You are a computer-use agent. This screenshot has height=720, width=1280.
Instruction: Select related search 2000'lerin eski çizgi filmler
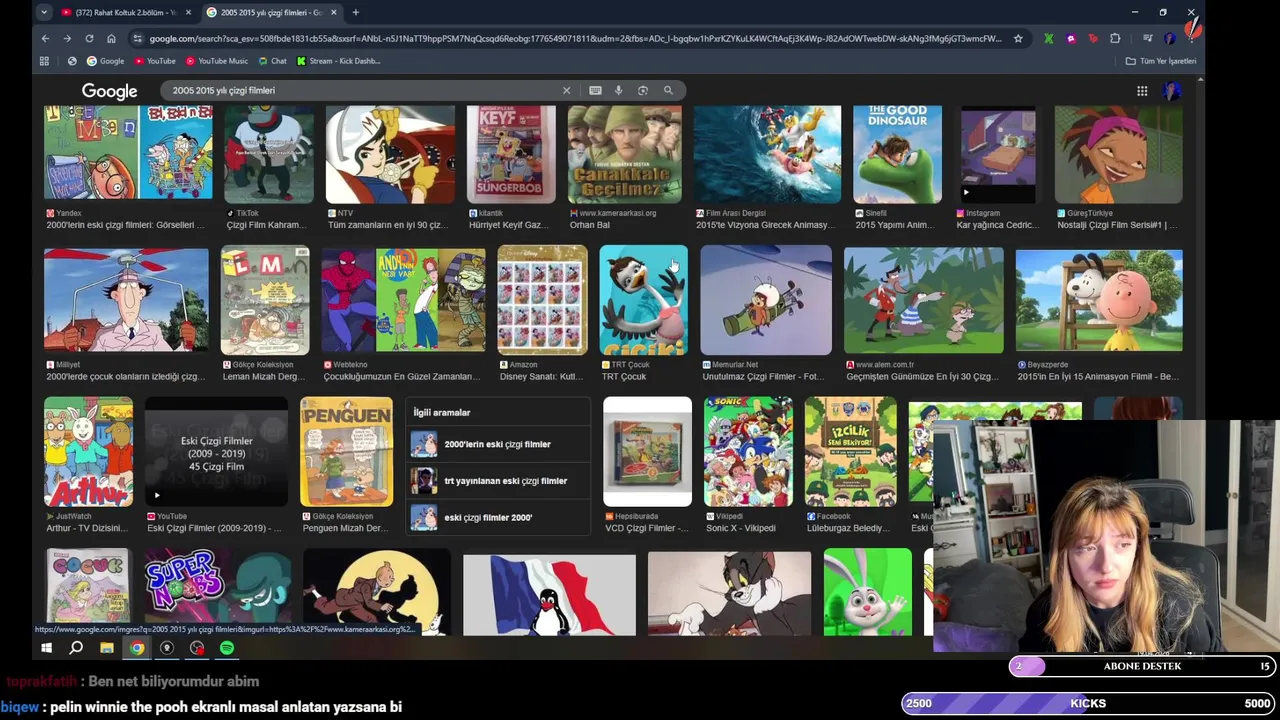click(x=498, y=444)
